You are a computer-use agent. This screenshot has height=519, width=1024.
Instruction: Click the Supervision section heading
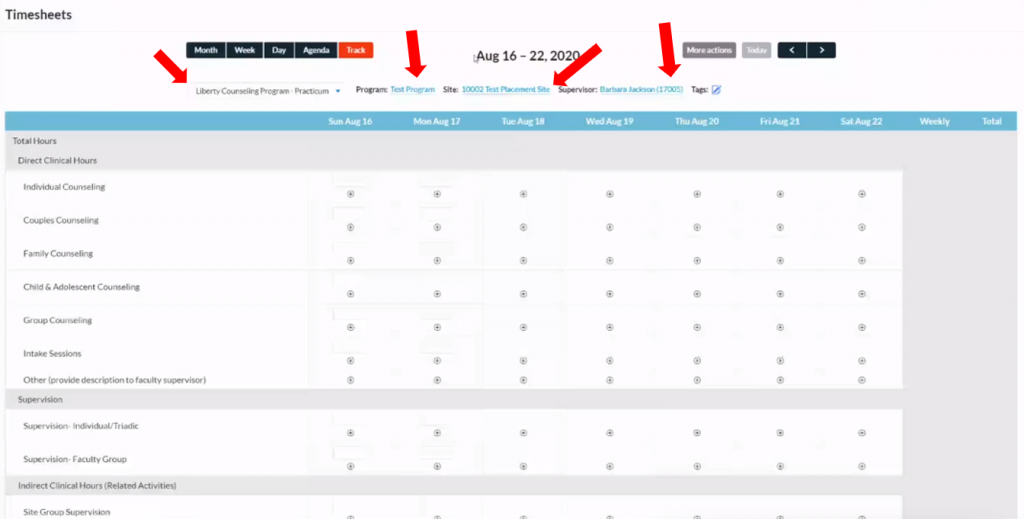40,399
